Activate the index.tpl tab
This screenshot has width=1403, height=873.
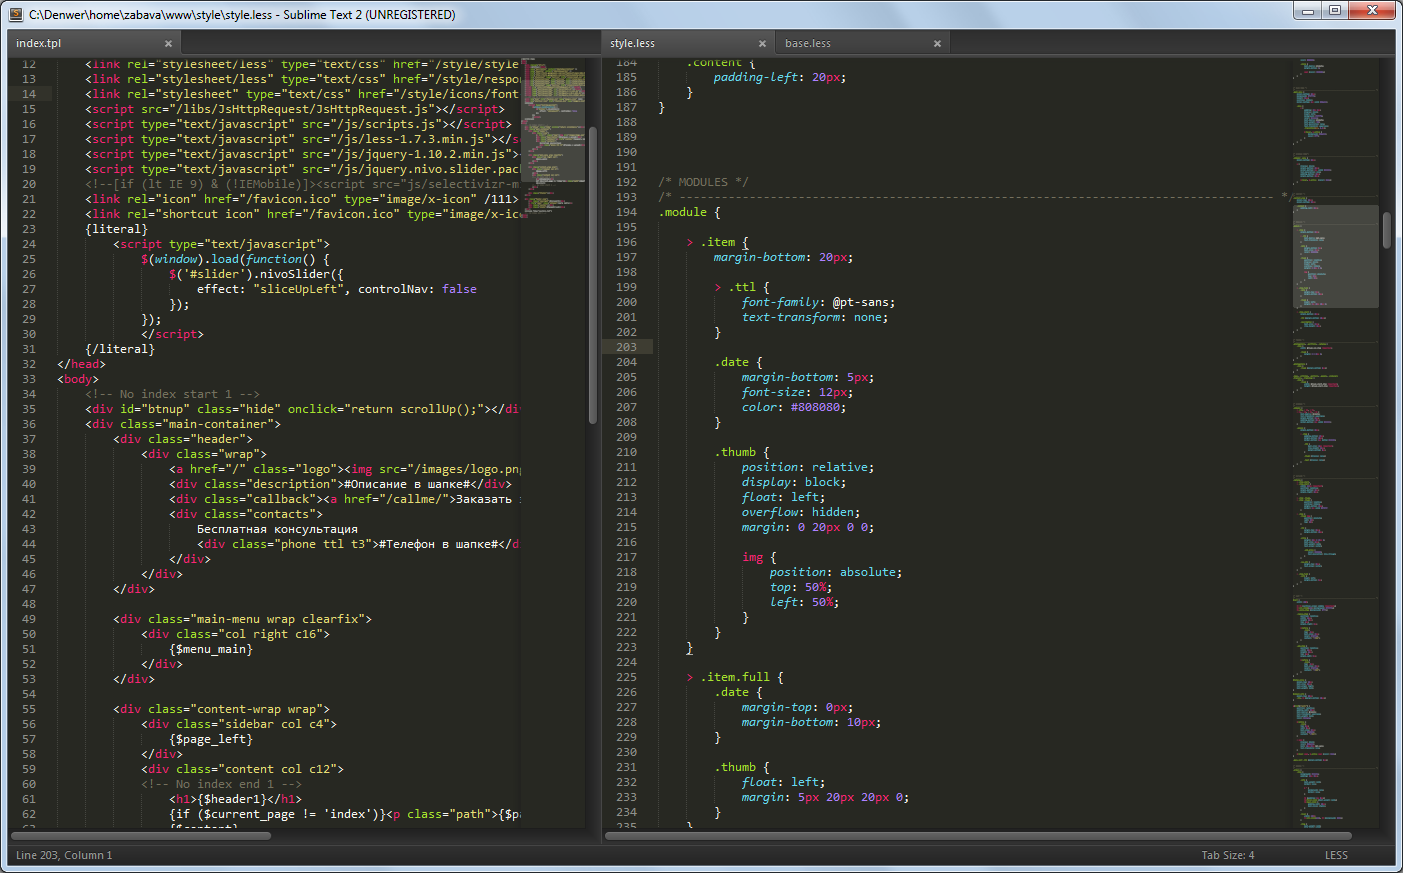(40, 44)
